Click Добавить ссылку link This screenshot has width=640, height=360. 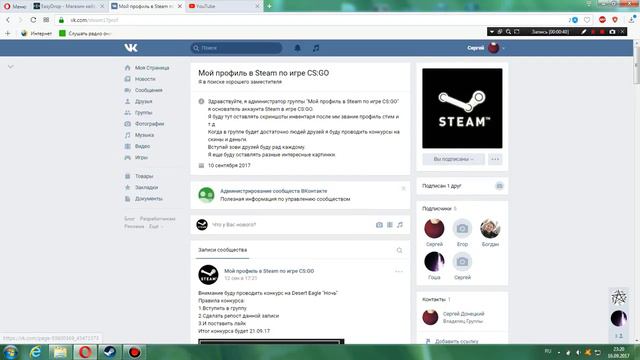point(456,341)
